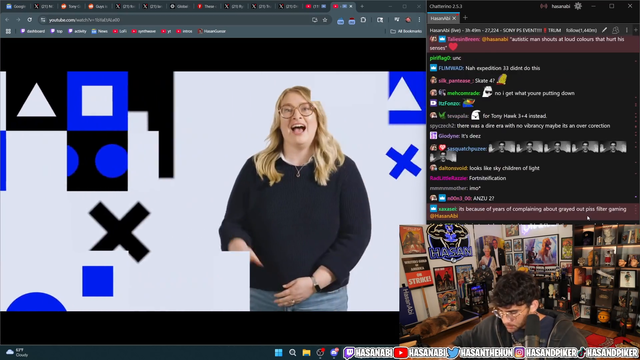Open Chatterino settings gear

(578, 6)
